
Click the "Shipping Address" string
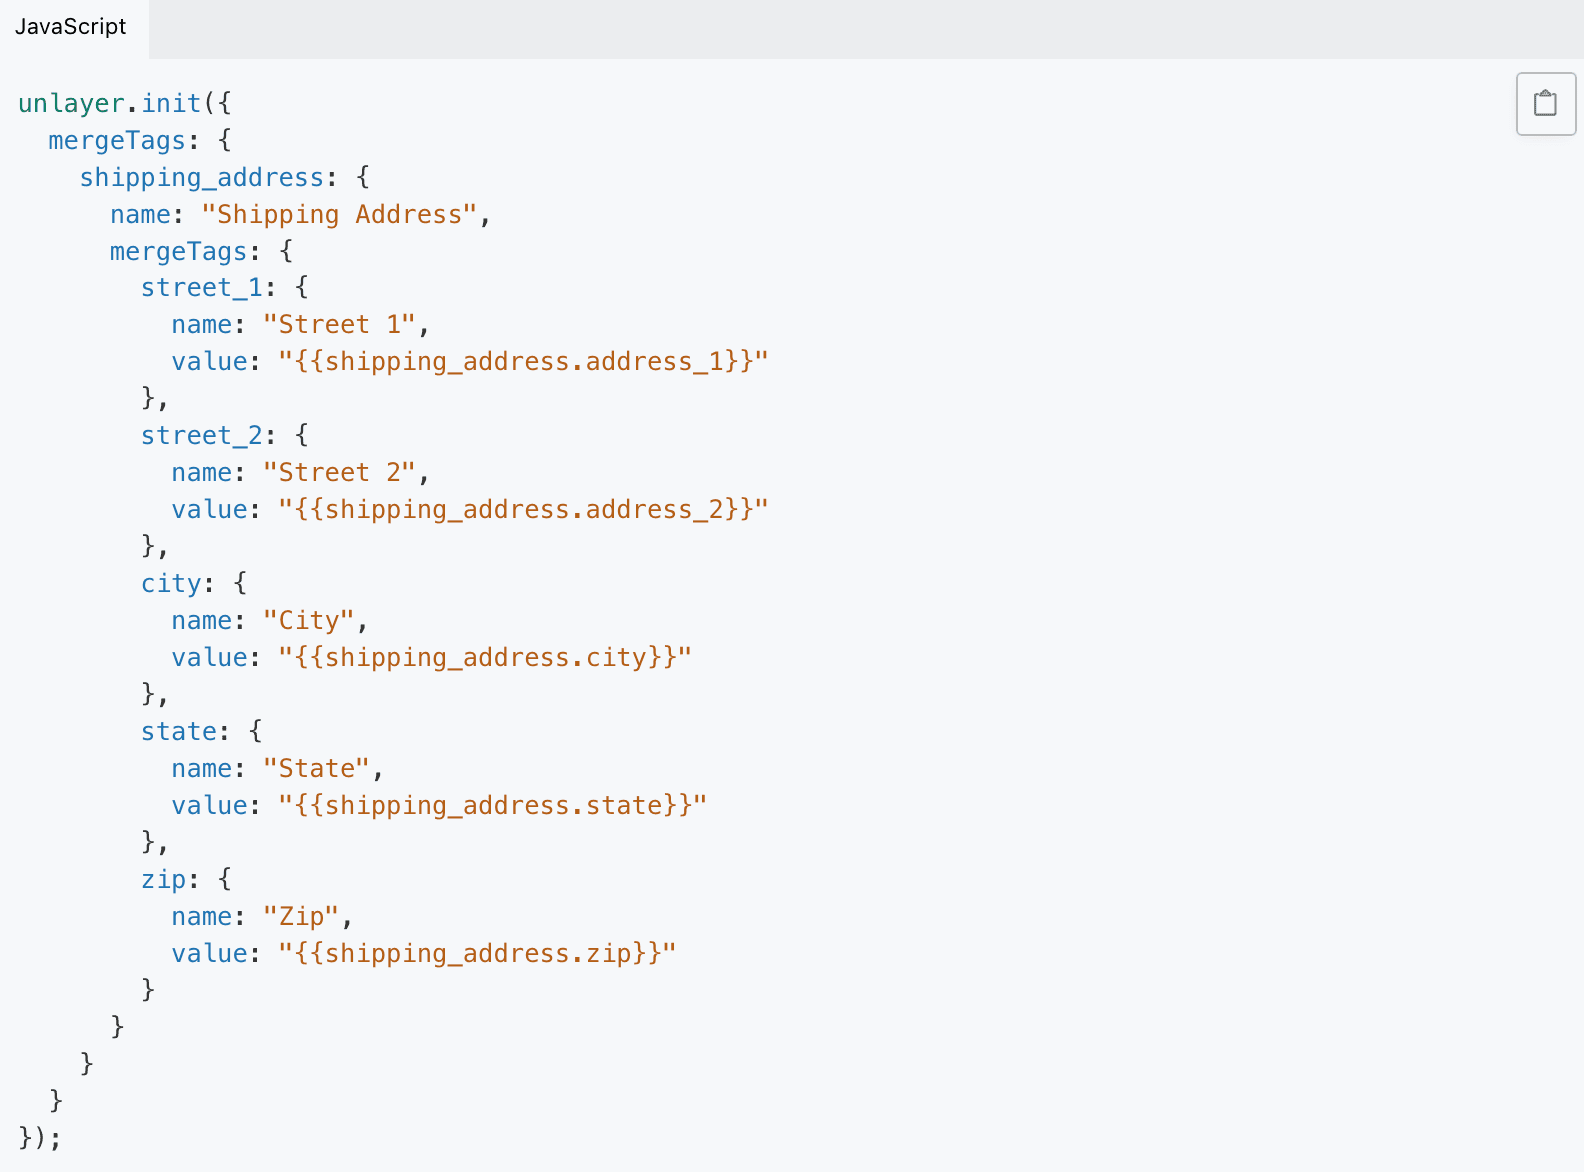340,214
